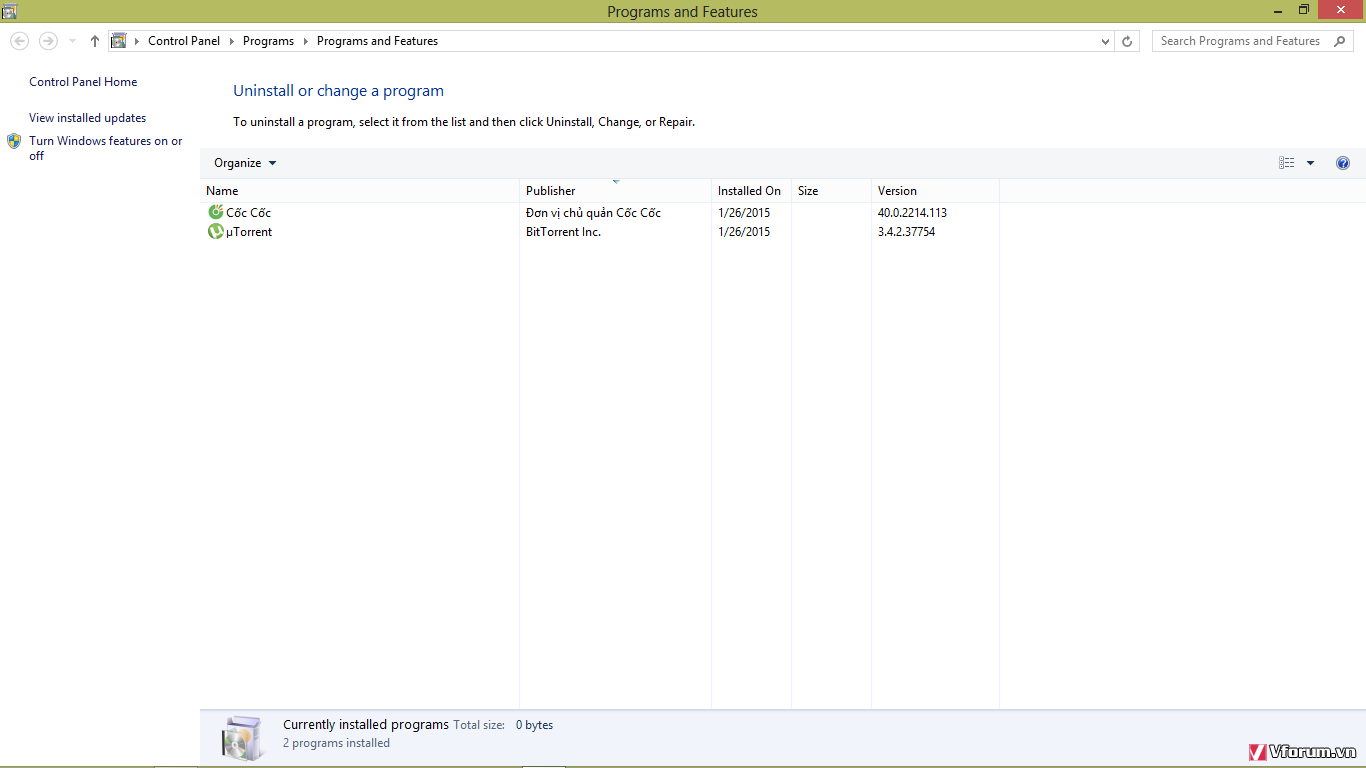Click publisher Đơn vị chủ quản Cốc Cốc
Viewport: 1366px width, 768px height.
[x=593, y=213]
